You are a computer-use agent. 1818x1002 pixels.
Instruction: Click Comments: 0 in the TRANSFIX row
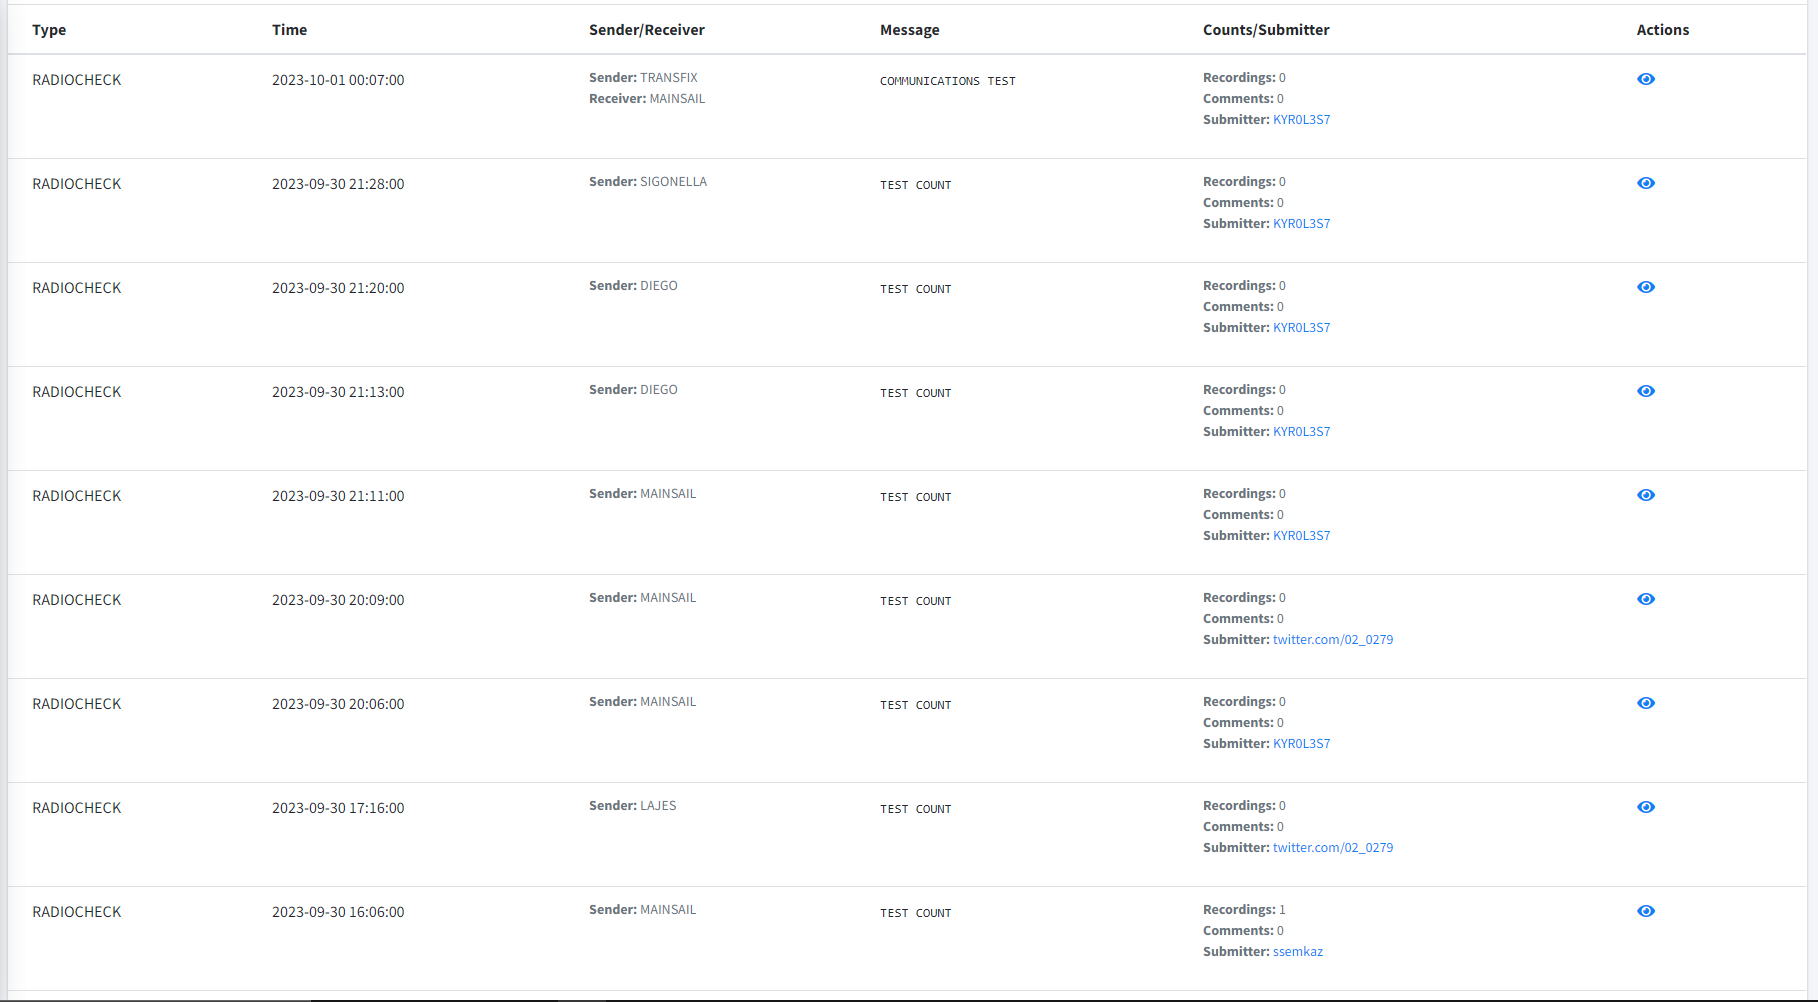pos(1243,99)
